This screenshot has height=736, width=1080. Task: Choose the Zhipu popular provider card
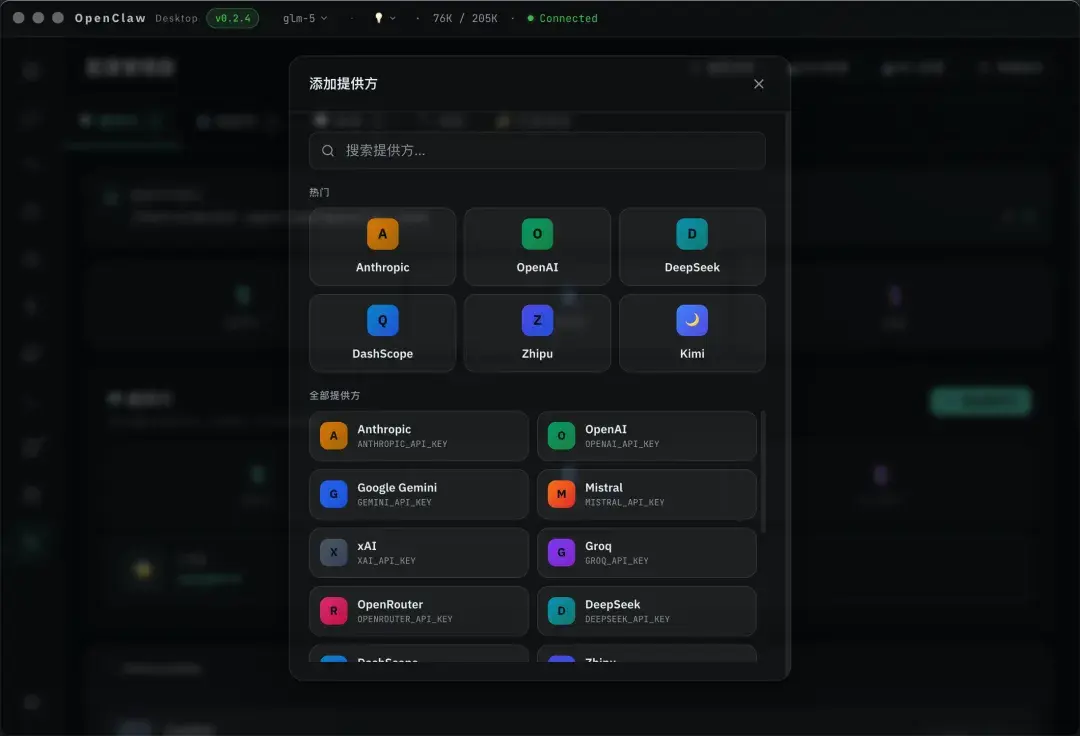537,333
